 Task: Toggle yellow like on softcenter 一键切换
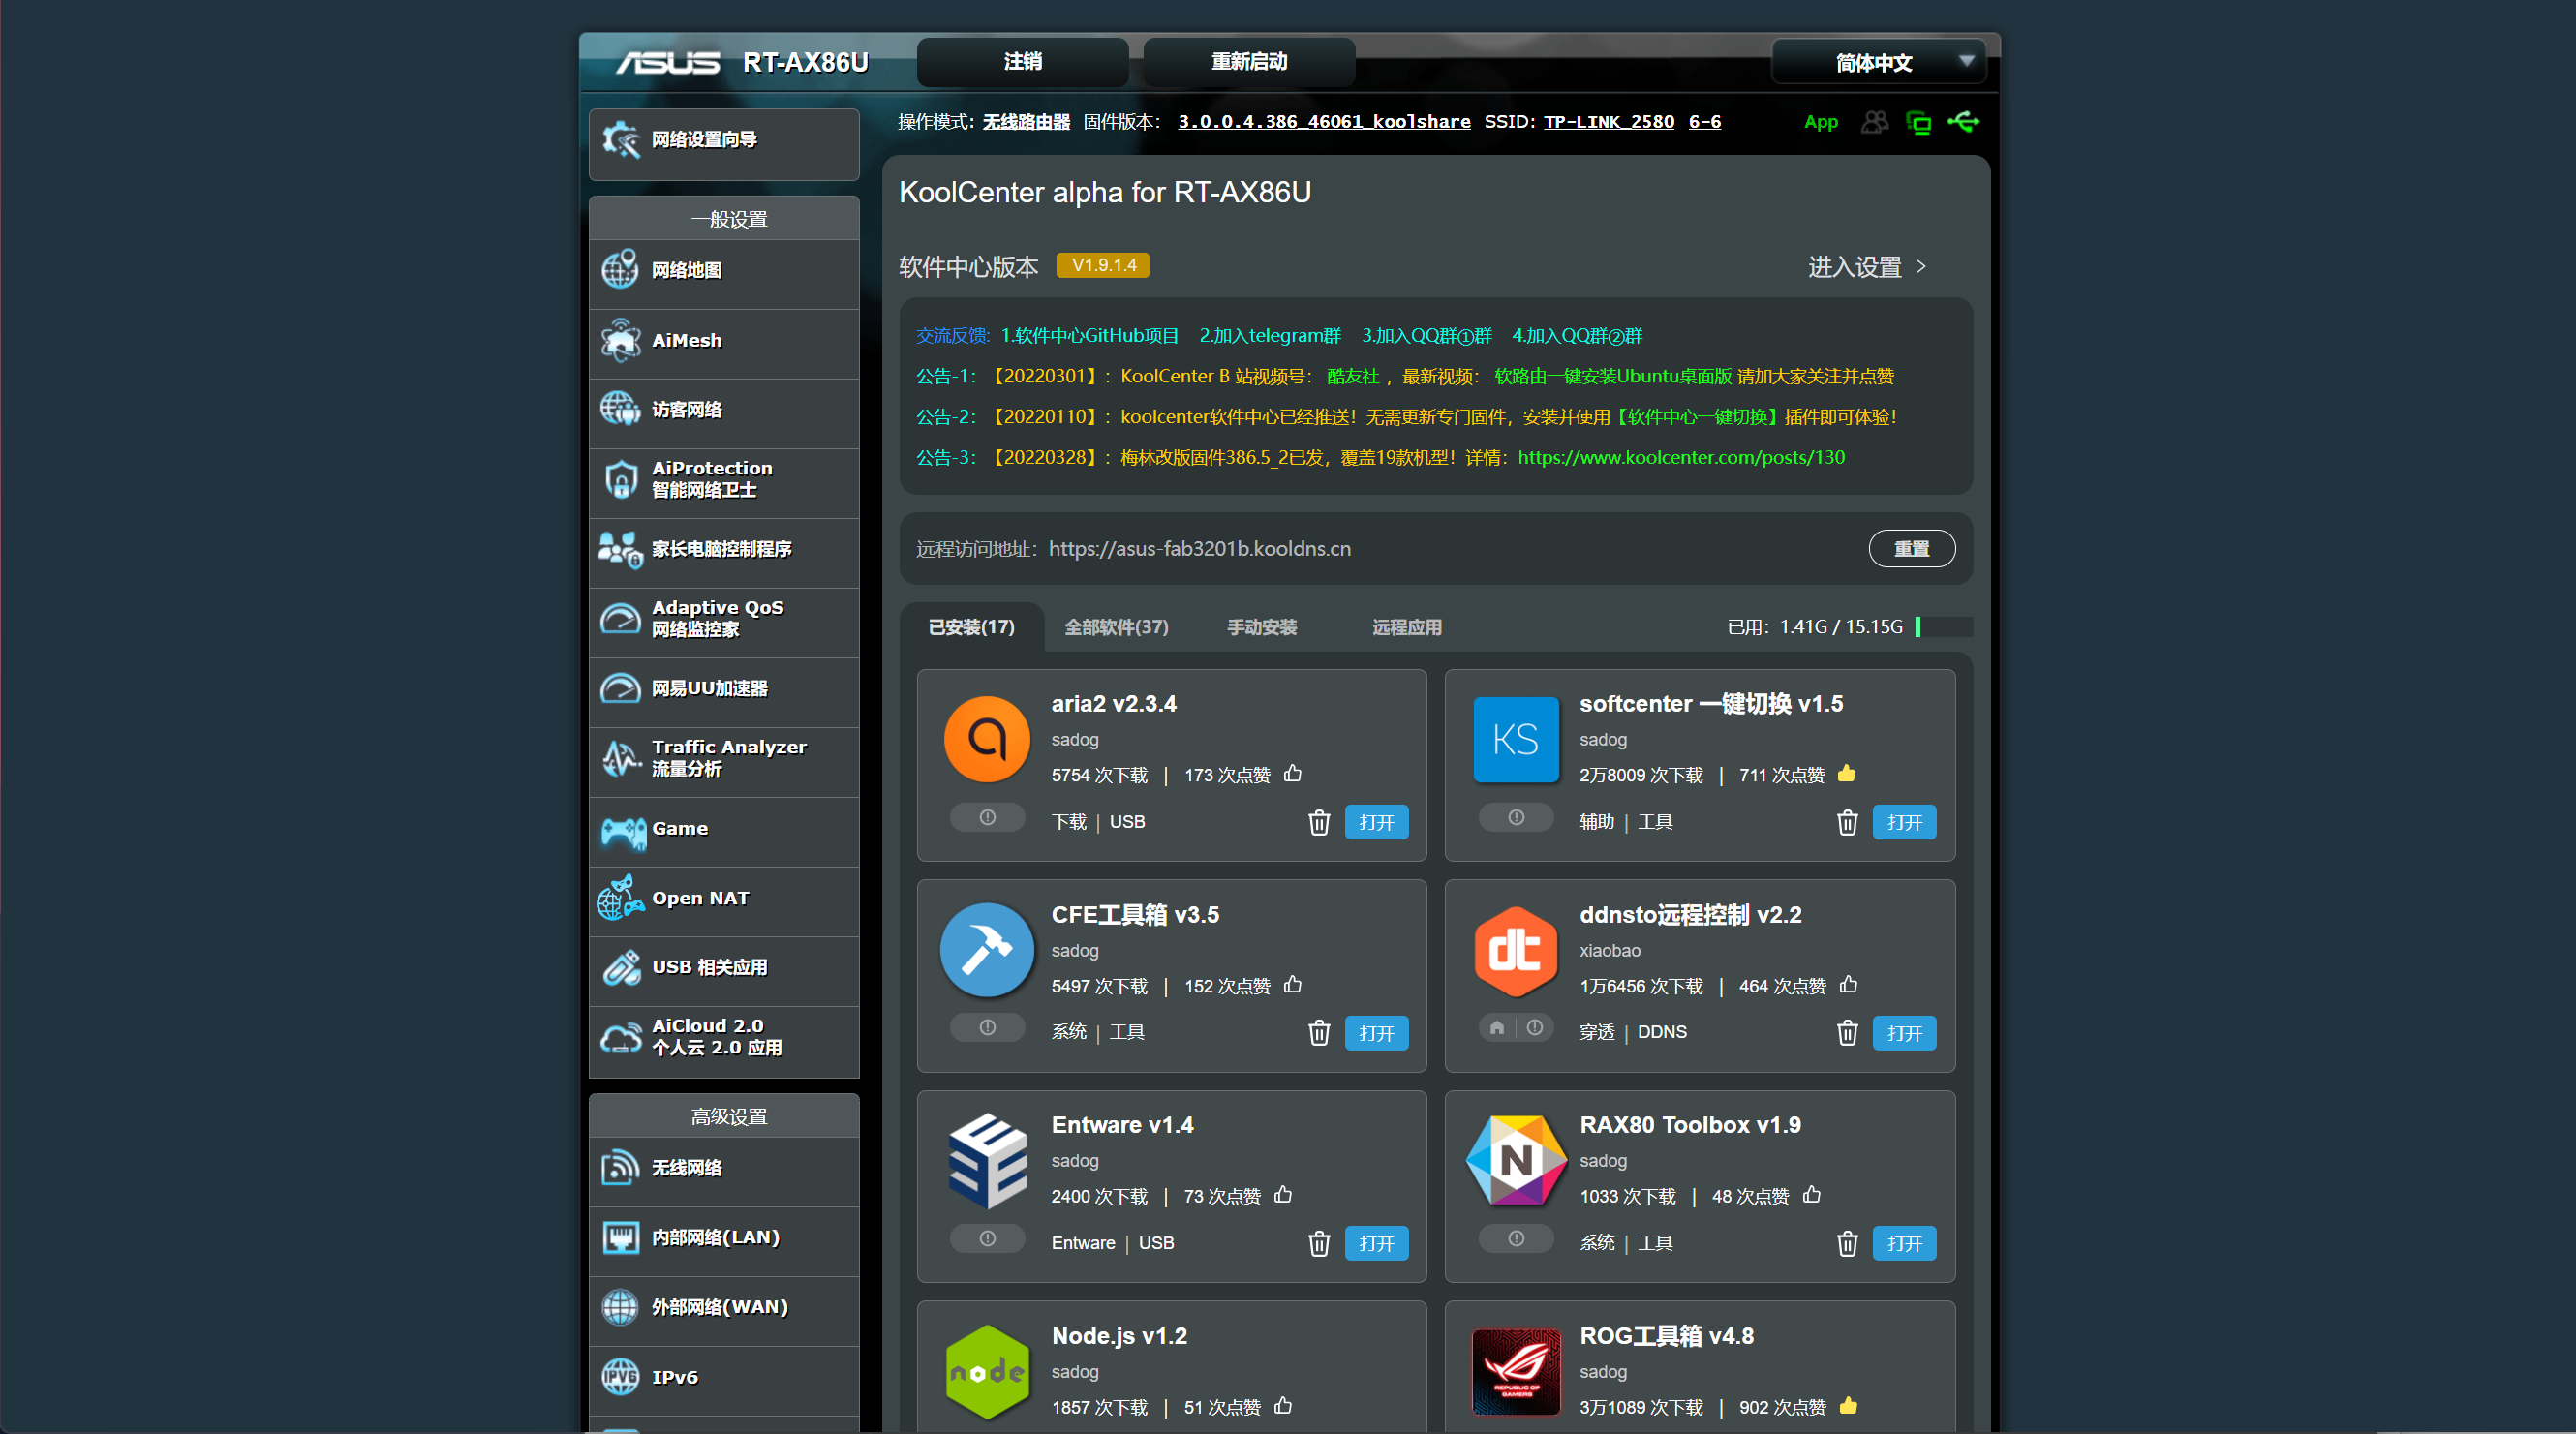pos(1846,774)
